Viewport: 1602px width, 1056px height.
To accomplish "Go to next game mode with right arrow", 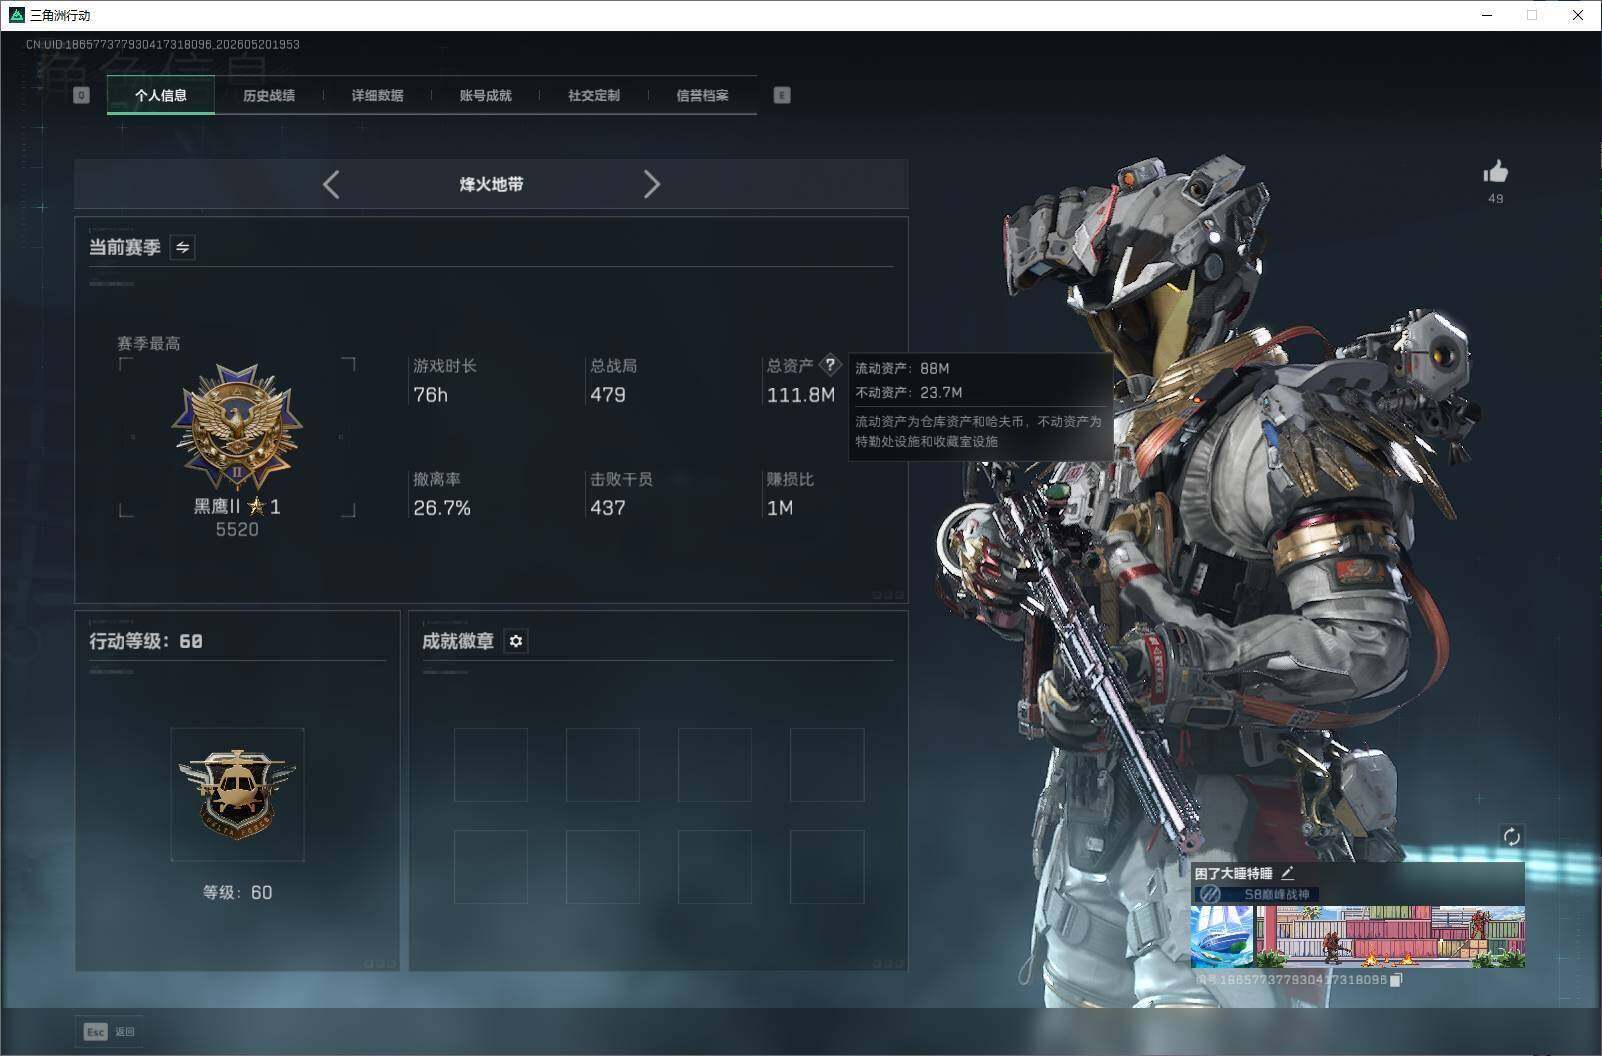I will pos(651,184).
